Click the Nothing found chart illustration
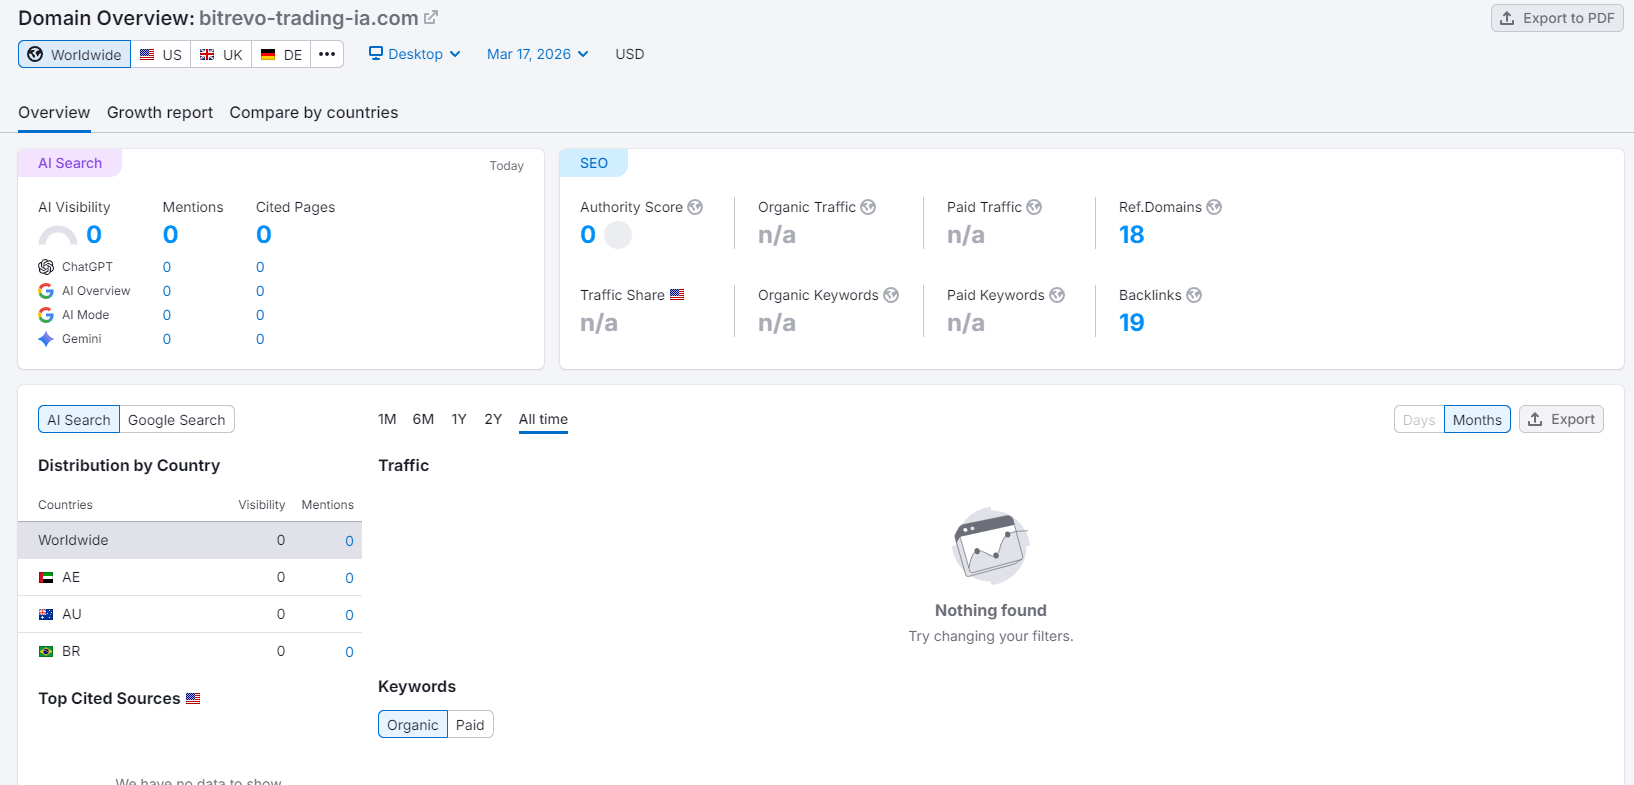Screen dimensions: 1634x785 [990, 546]
